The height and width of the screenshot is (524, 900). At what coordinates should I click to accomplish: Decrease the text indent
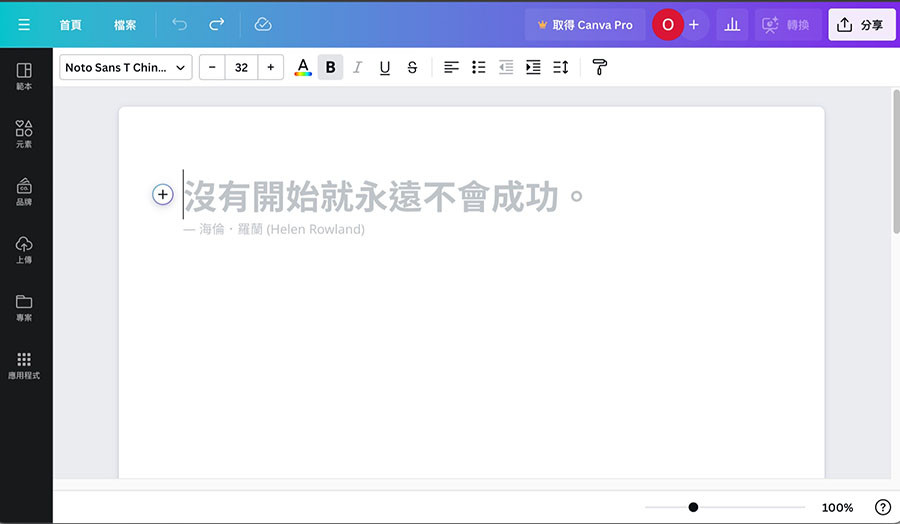coord(506,67)
